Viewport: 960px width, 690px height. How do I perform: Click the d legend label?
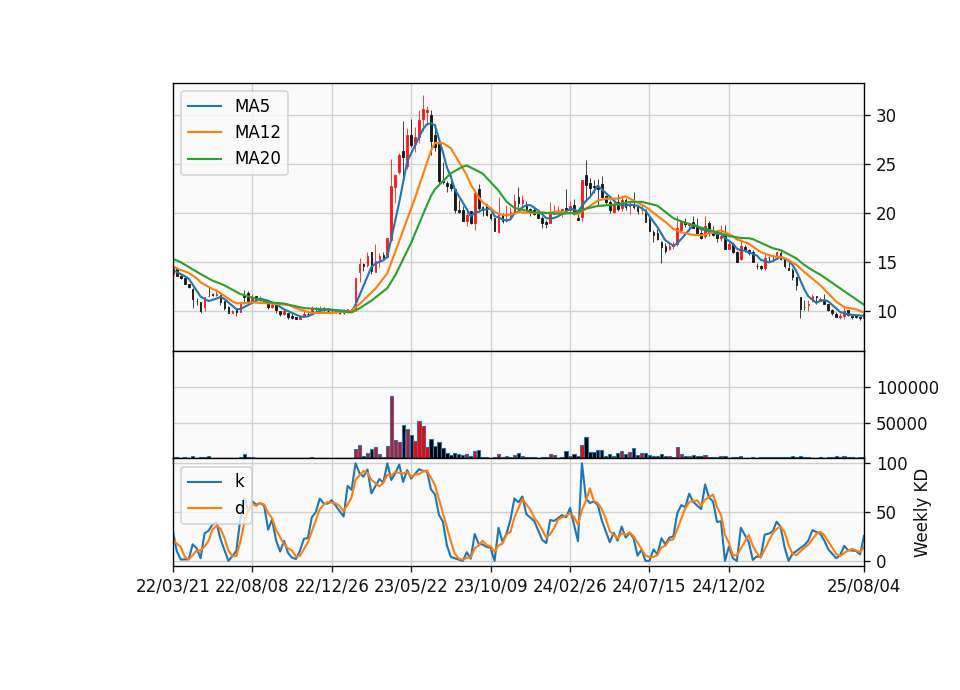[239, 508]
